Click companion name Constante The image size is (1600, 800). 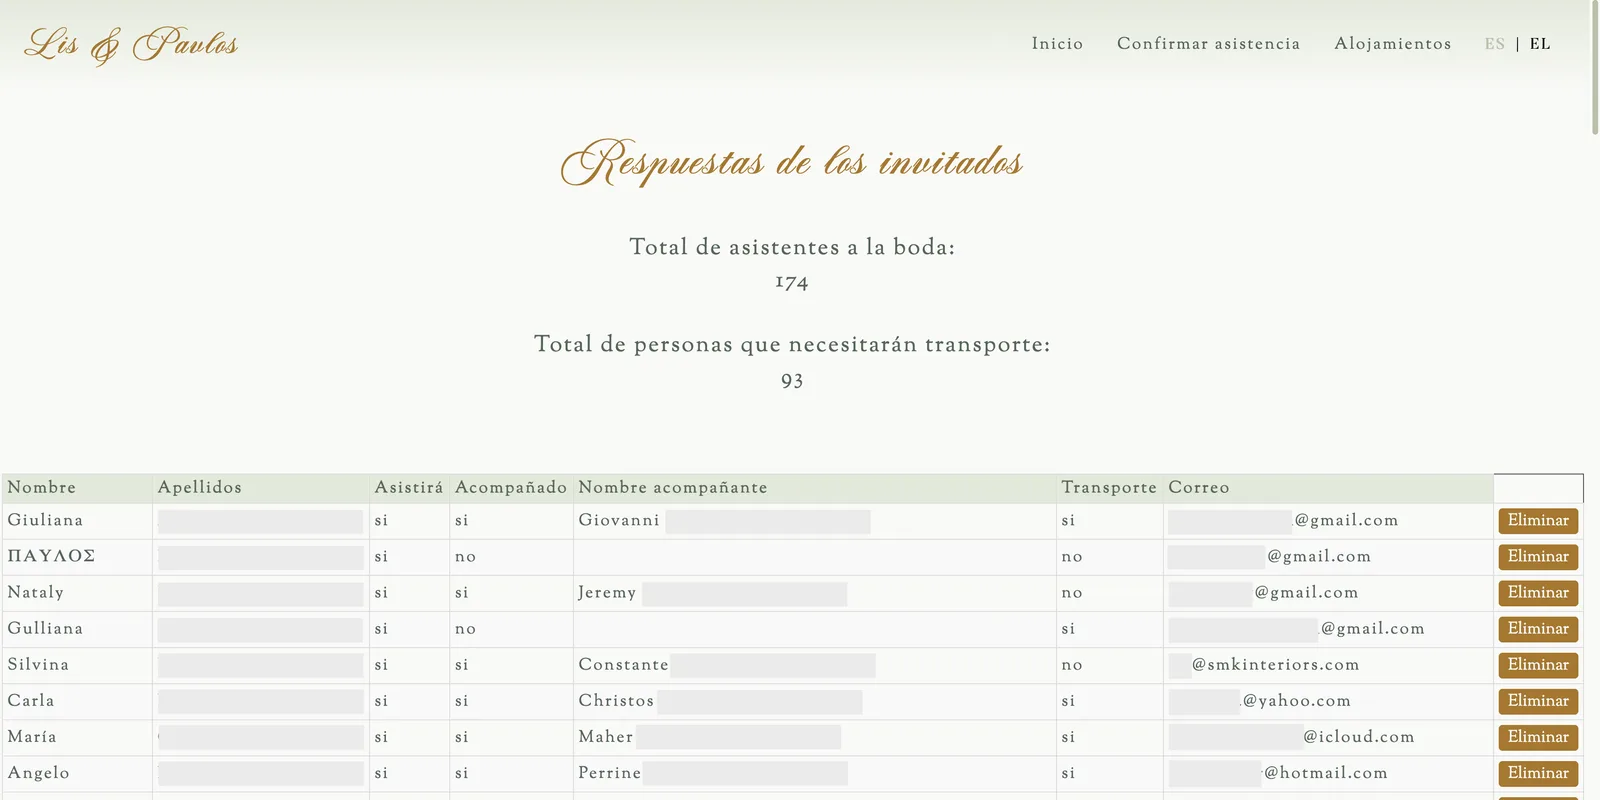coord(623,664)
